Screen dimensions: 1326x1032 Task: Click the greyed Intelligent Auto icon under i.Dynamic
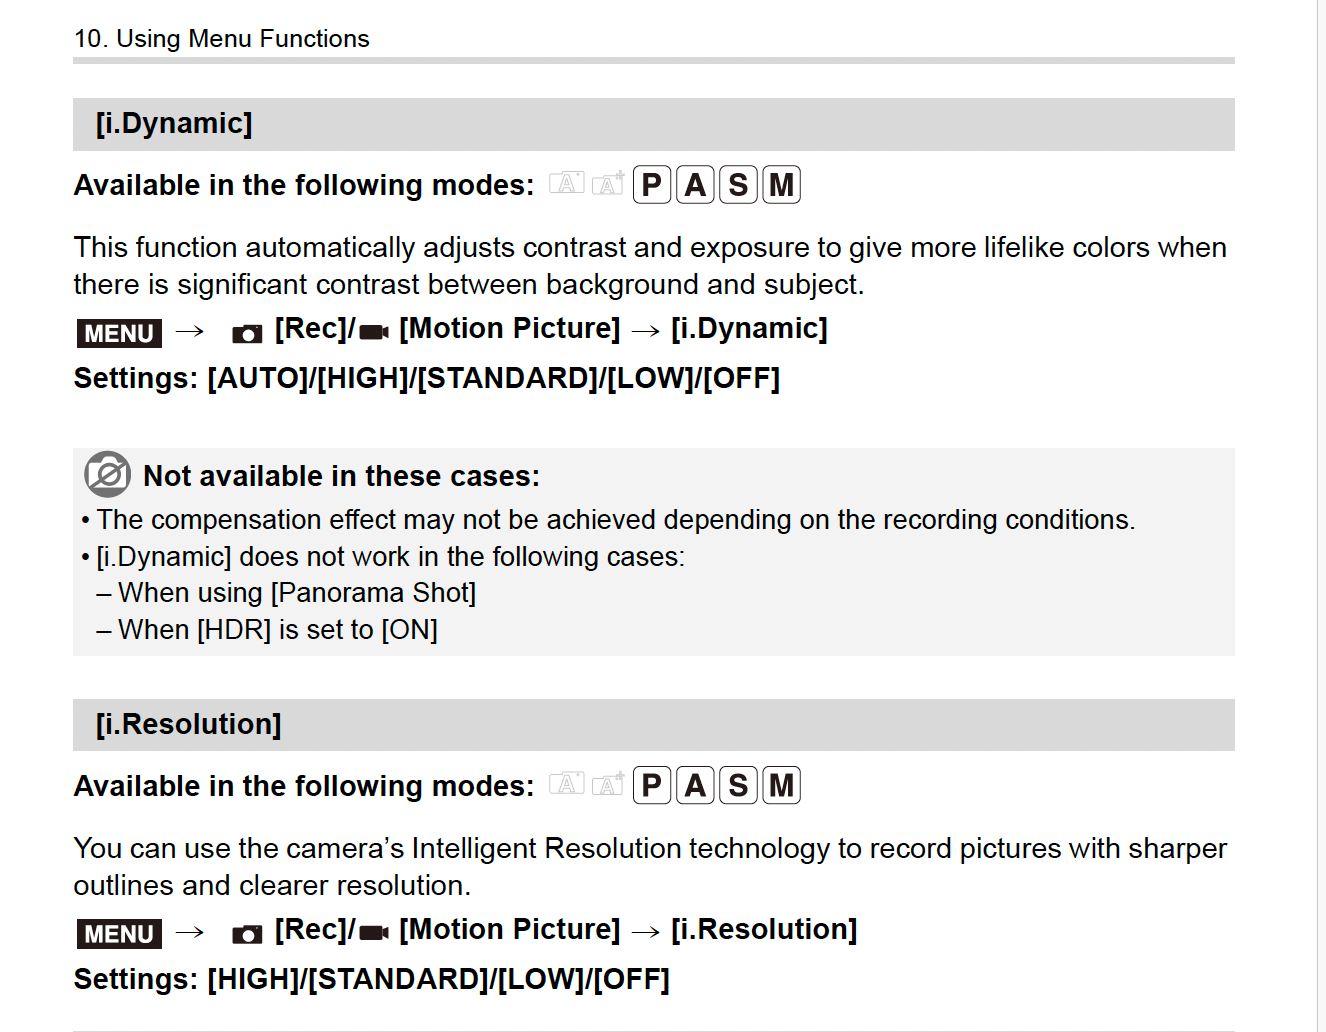(566, 183)
